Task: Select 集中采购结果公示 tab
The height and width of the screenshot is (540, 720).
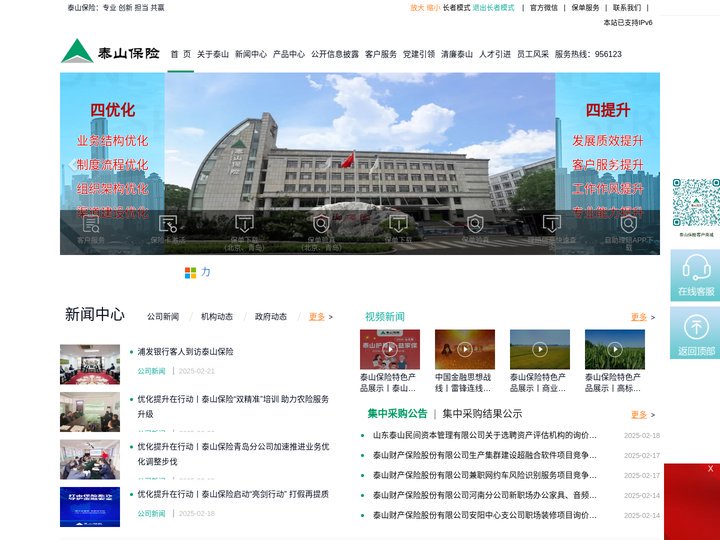Action: point(482,414)
